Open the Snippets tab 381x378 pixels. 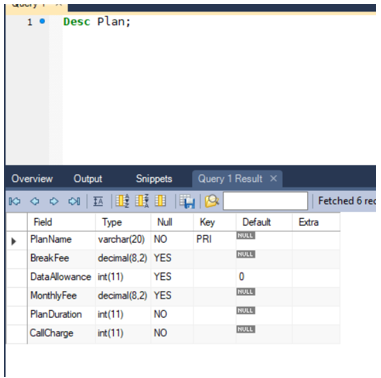point(154,179)
